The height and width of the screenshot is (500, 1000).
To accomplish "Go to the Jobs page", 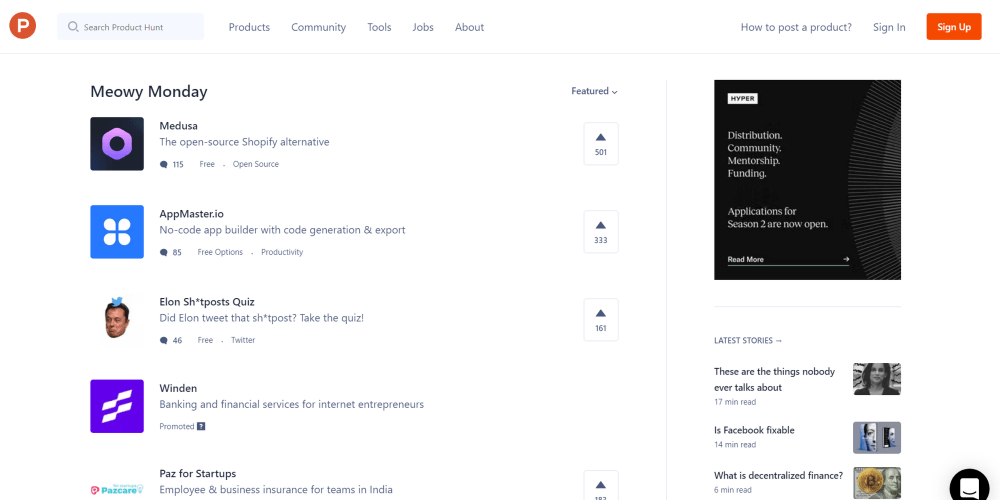I will pos(423,27).
